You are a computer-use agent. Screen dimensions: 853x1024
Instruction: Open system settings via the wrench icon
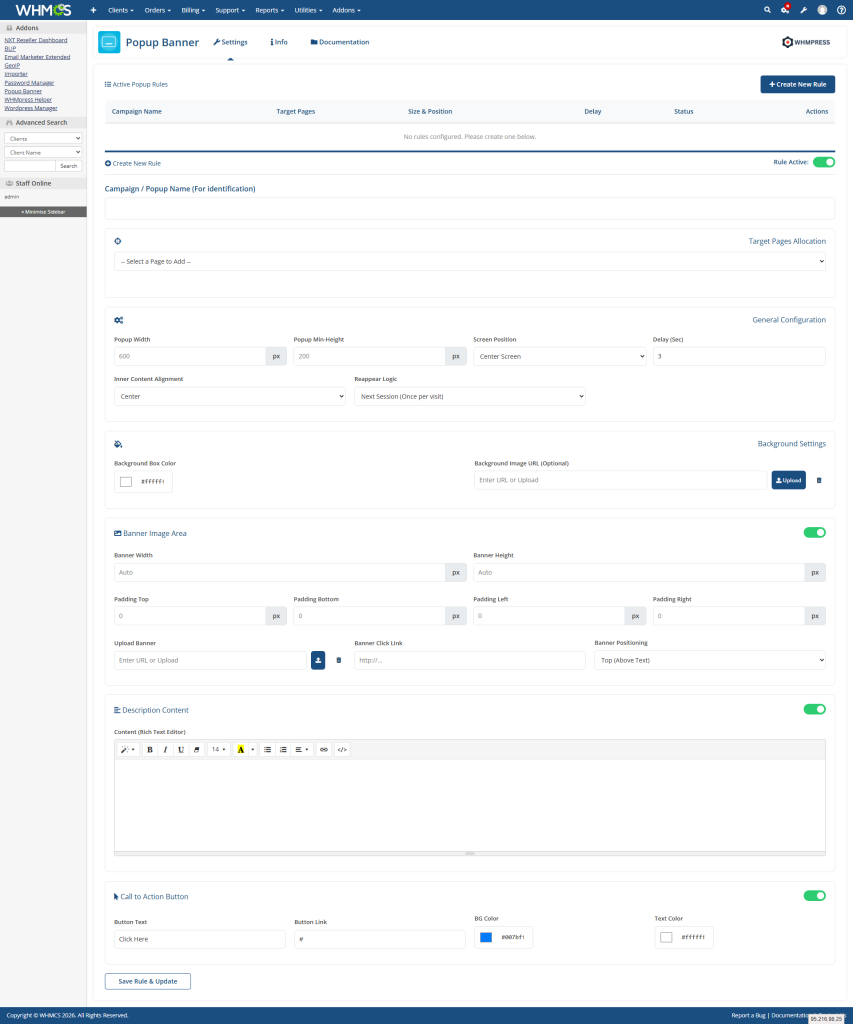(x=803, y=9)
